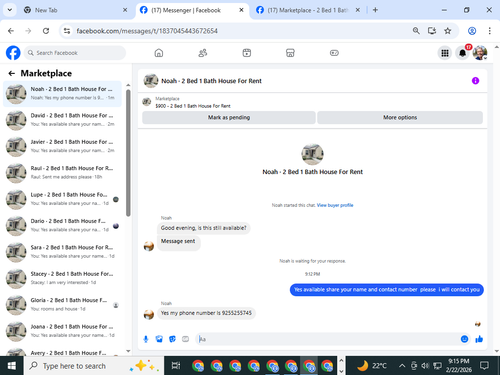The width and height of the screenshot is (500, 375).
Task: Click the phone number message from Noah
Action: [206, 313]
